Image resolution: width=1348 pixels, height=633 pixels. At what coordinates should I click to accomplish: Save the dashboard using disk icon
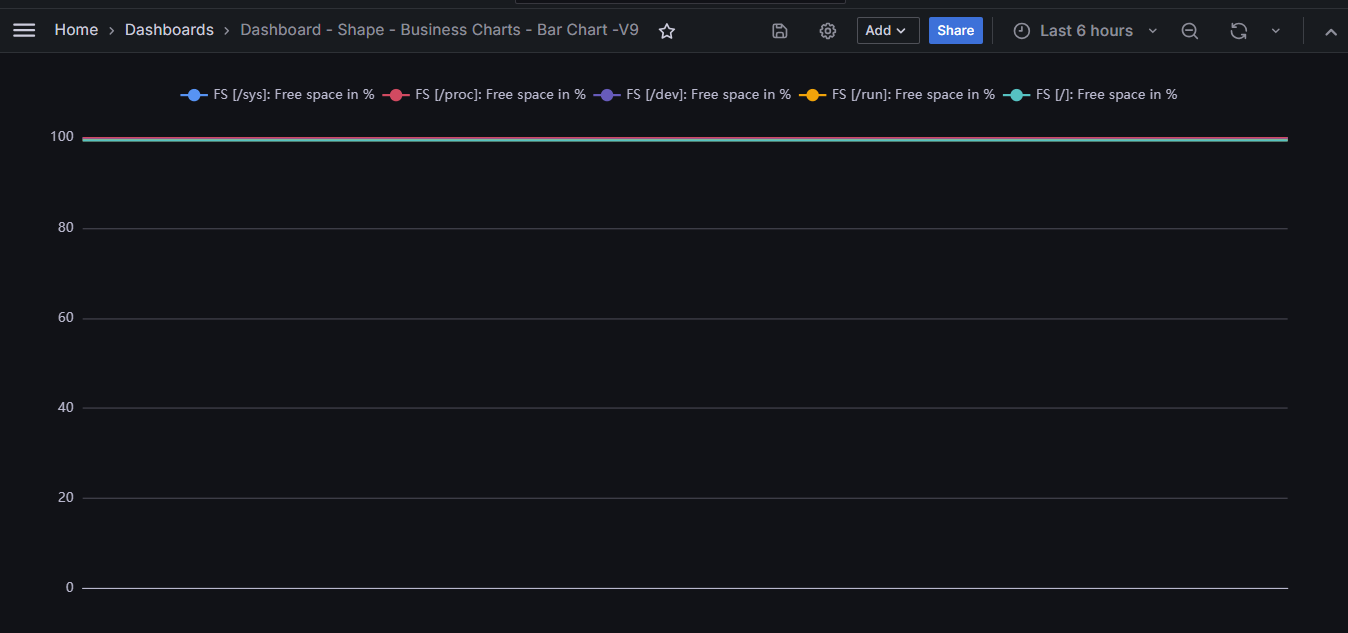click(780, 31)
